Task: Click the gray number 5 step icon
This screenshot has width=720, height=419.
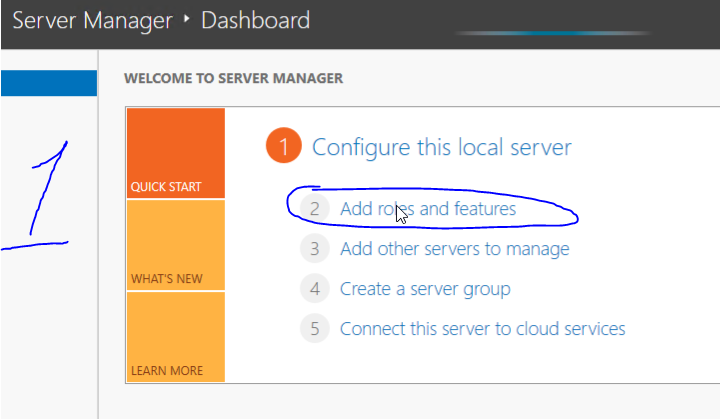Action: click(x=314, y=329)
